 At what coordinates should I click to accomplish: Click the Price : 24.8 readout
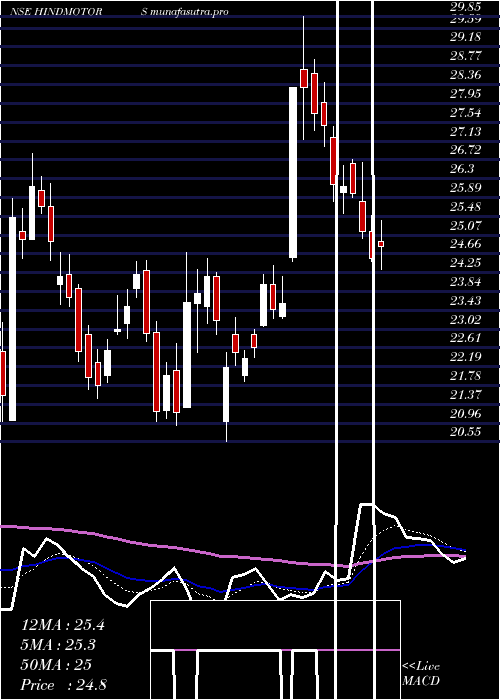coord(63,685)
